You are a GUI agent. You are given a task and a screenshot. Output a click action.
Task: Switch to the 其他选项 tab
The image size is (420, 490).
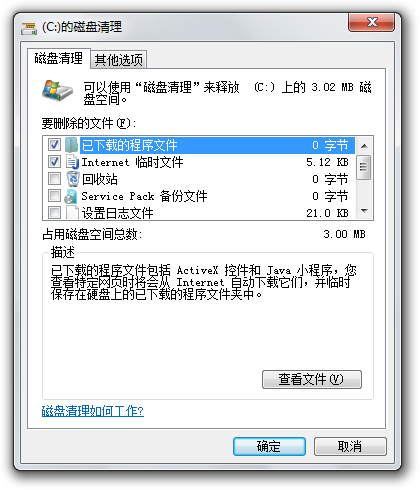click(119, 60)
